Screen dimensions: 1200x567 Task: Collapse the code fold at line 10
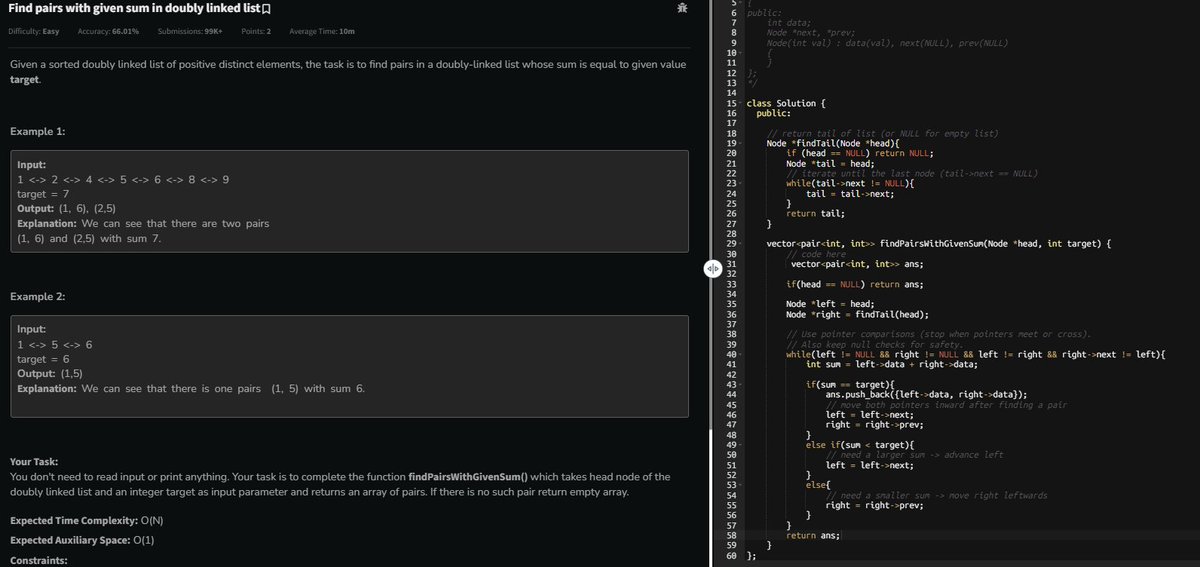741,51
